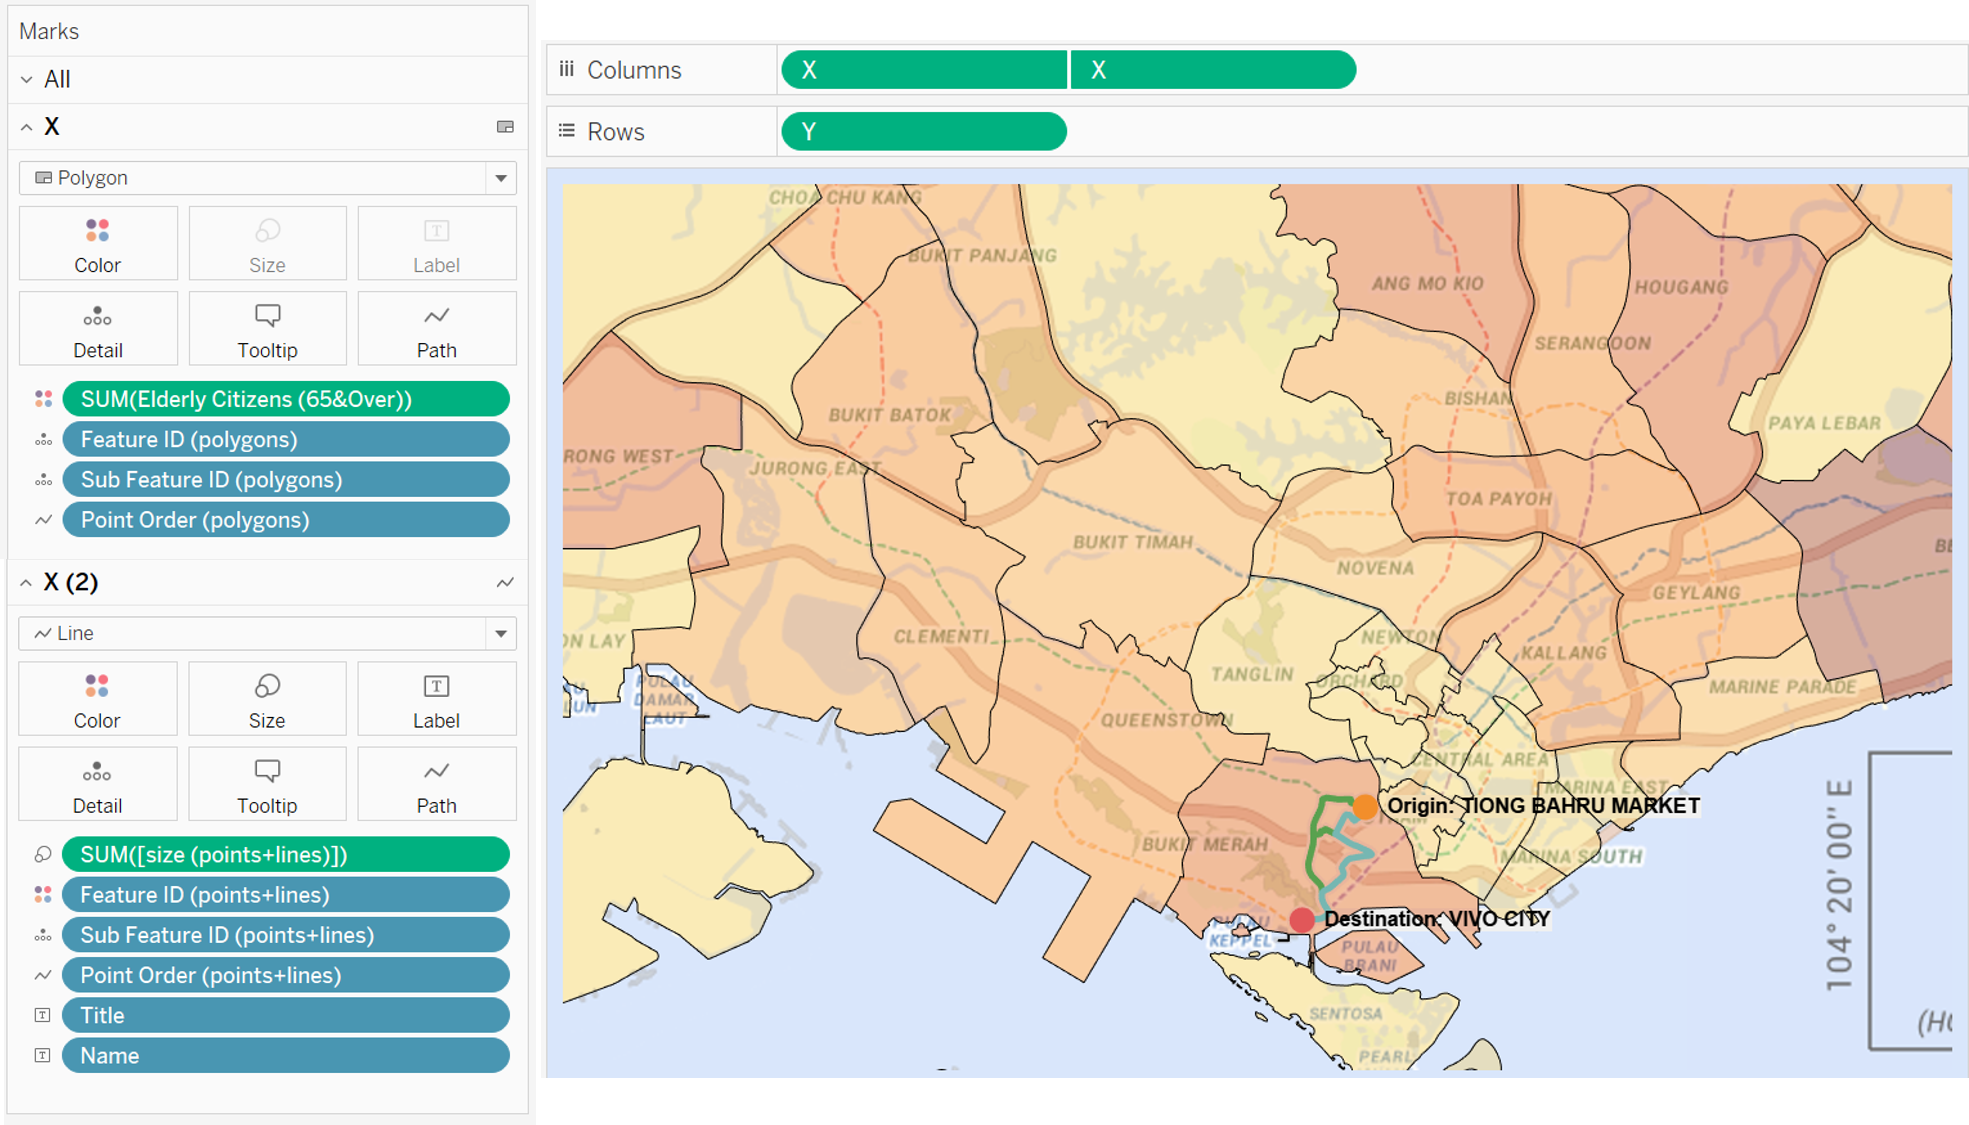Open the Polygon mark type dropdown
Viewport: 1969px width, 1125px height.
pos(500,178)
